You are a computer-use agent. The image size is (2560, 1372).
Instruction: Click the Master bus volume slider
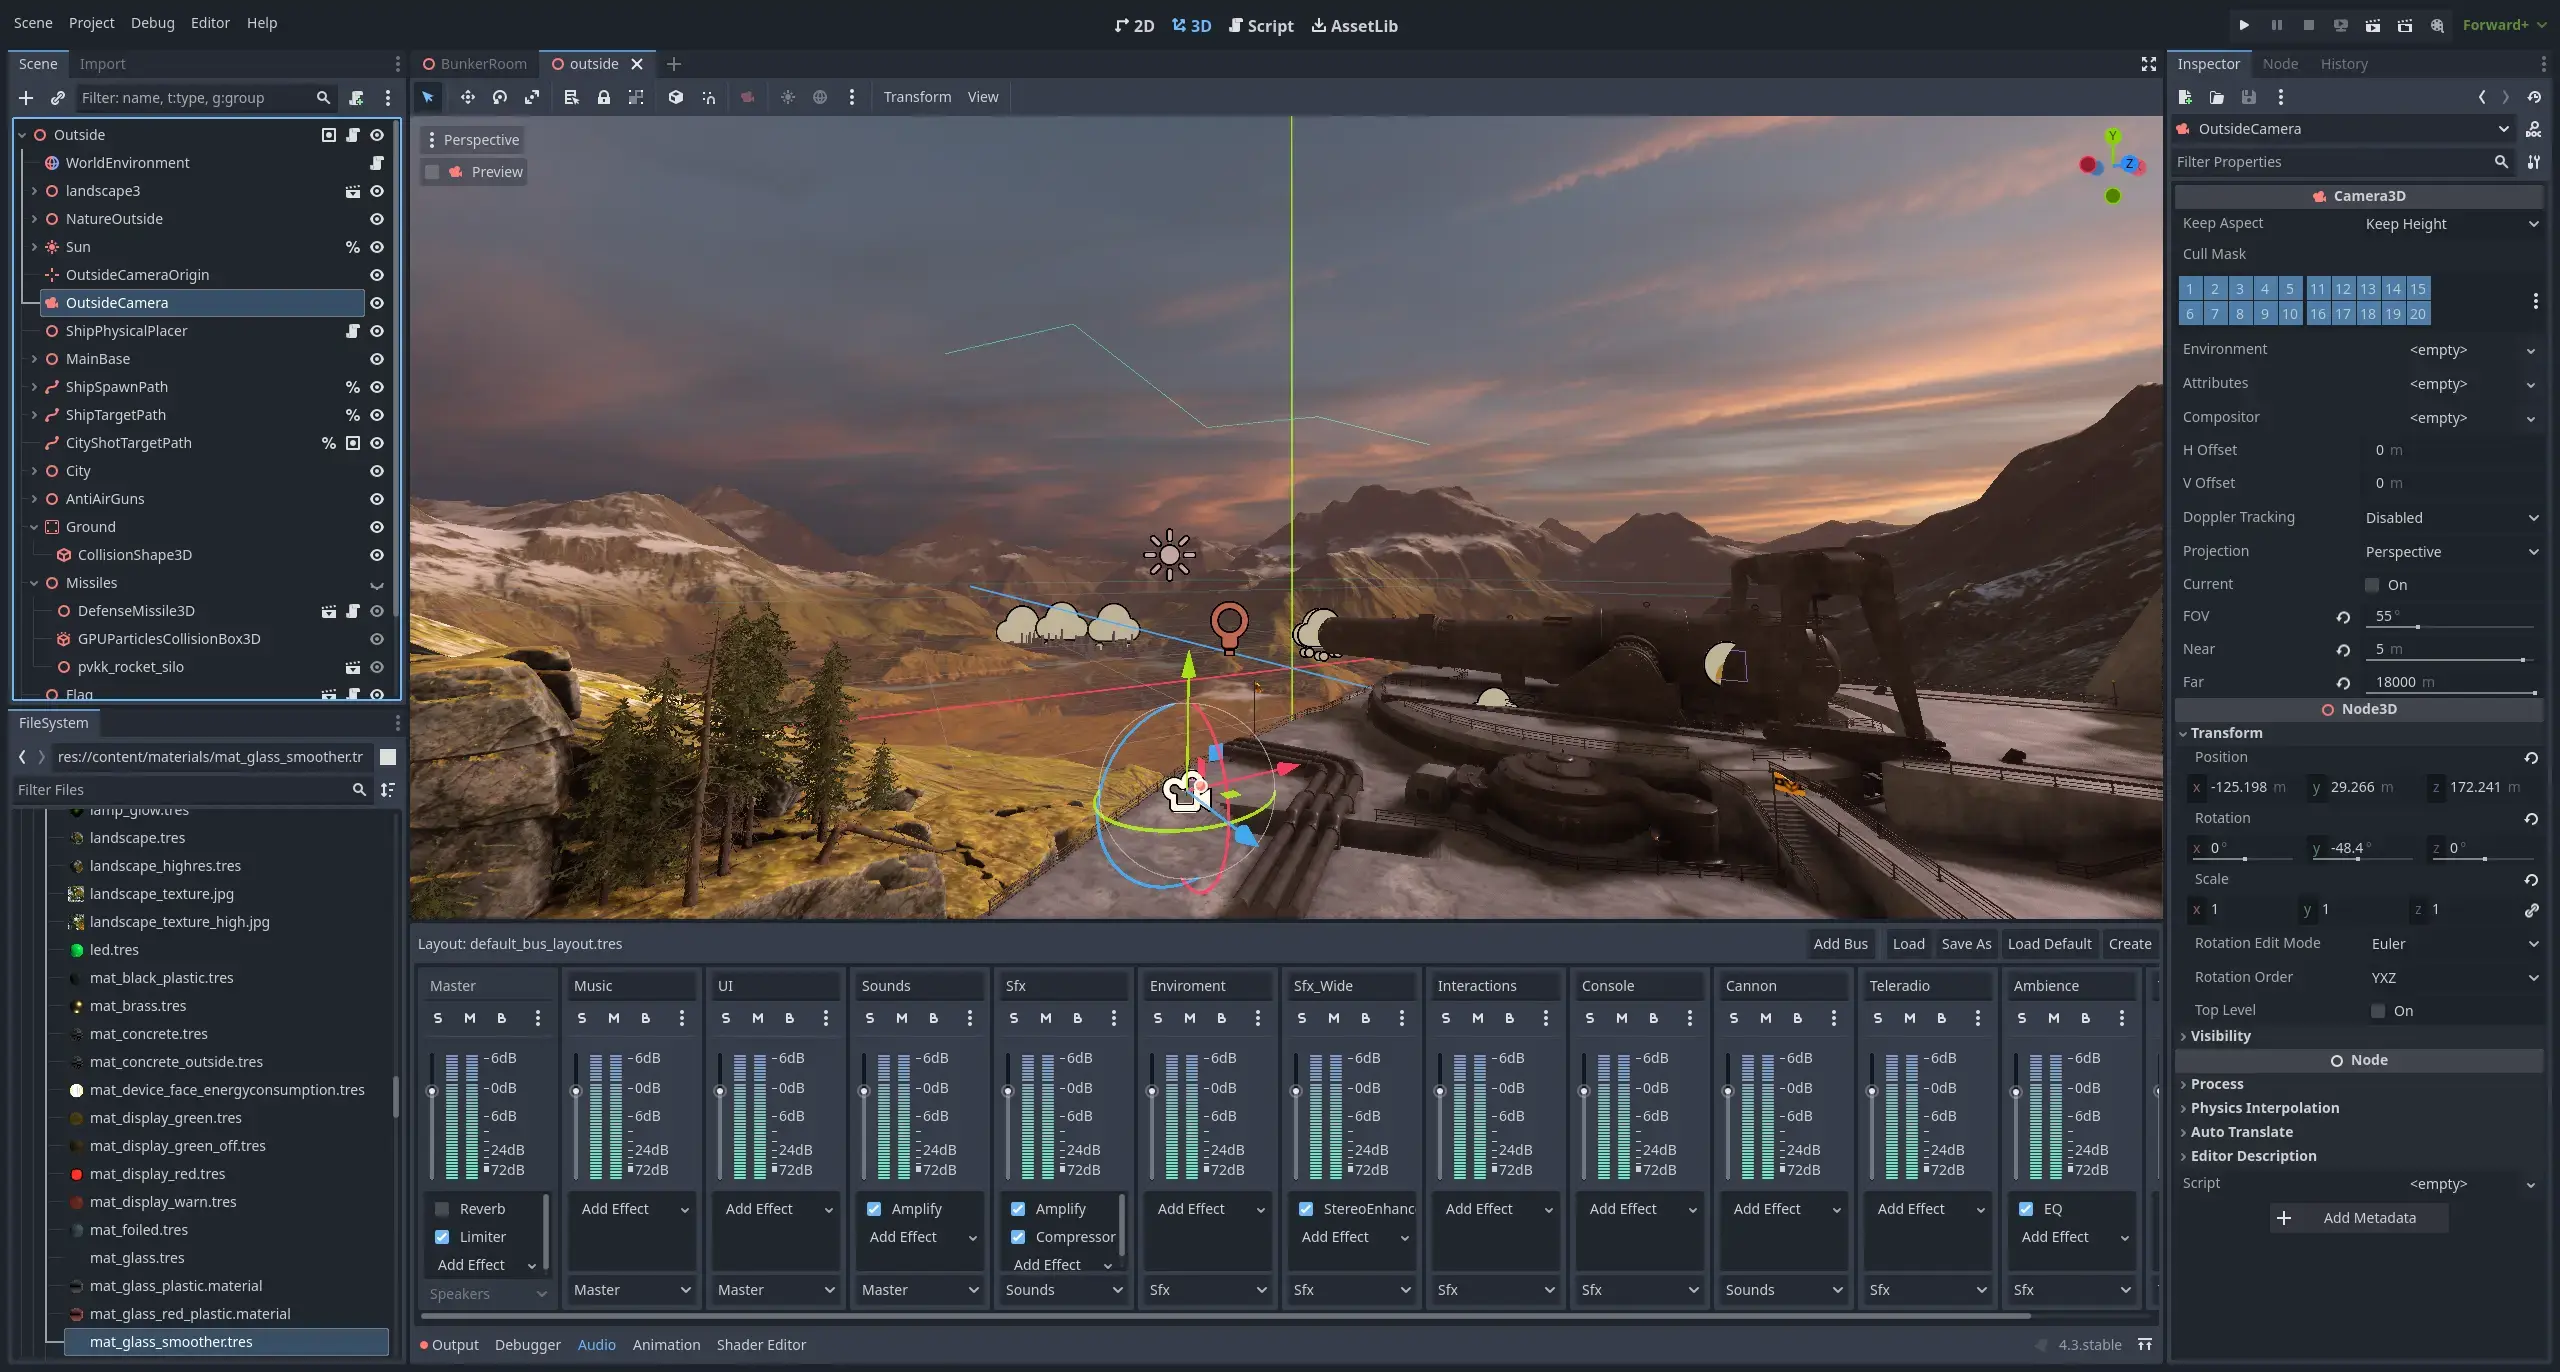432,1116
